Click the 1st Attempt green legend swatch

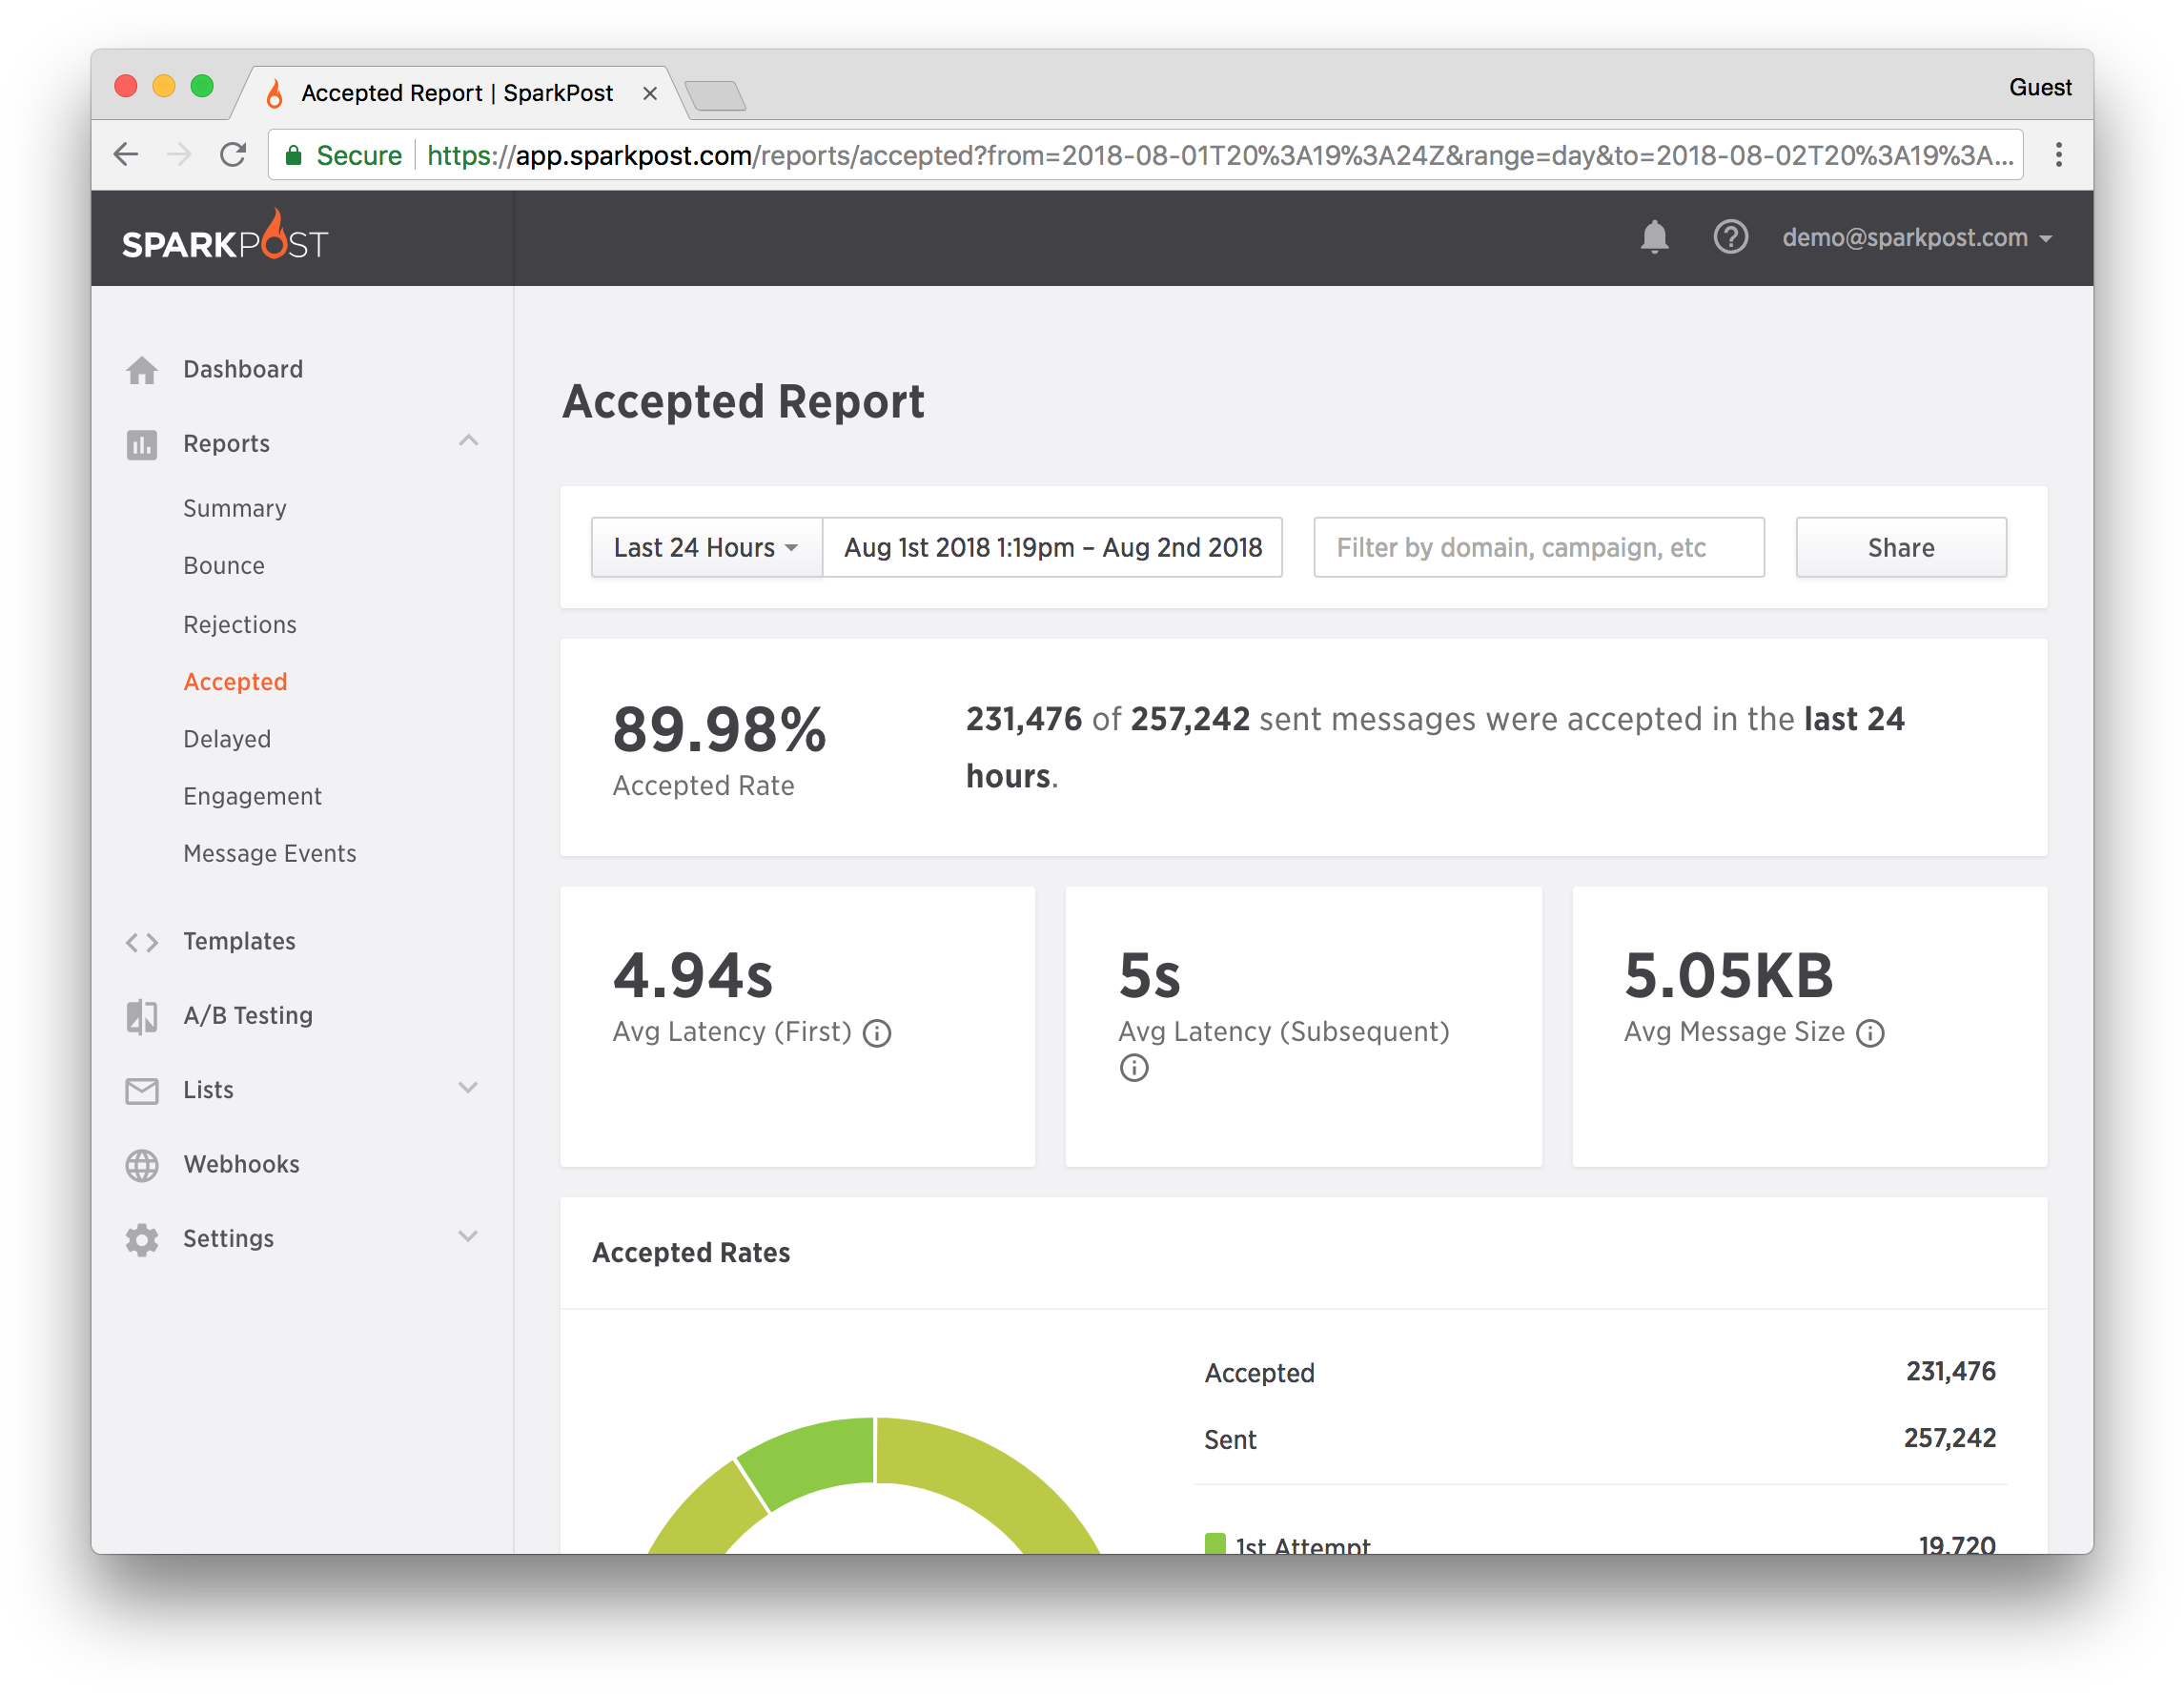coord(1215,1543)
